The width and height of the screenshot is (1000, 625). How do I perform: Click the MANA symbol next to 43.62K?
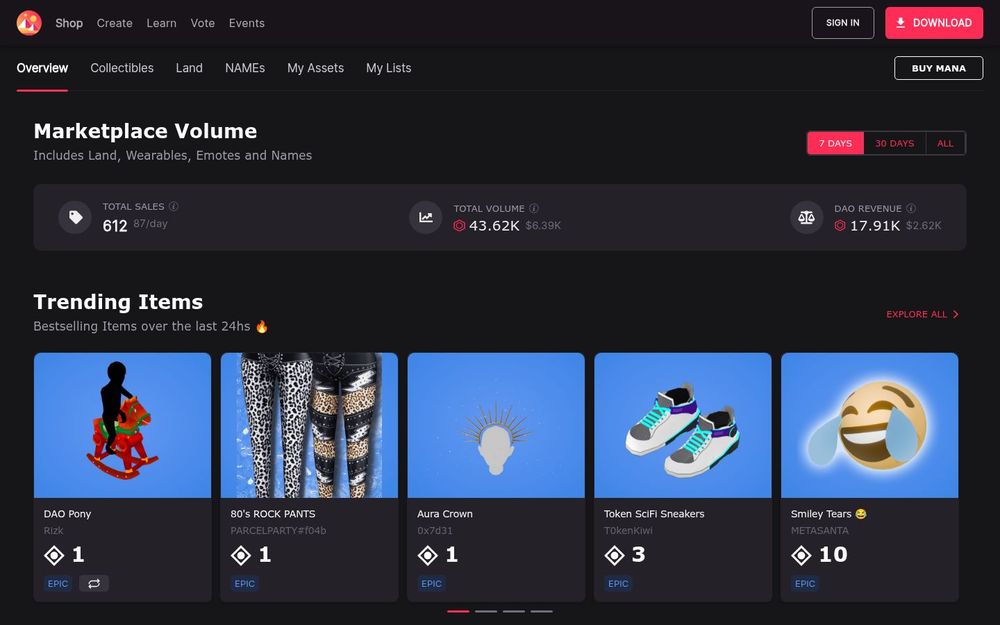(x=459, y=226)
